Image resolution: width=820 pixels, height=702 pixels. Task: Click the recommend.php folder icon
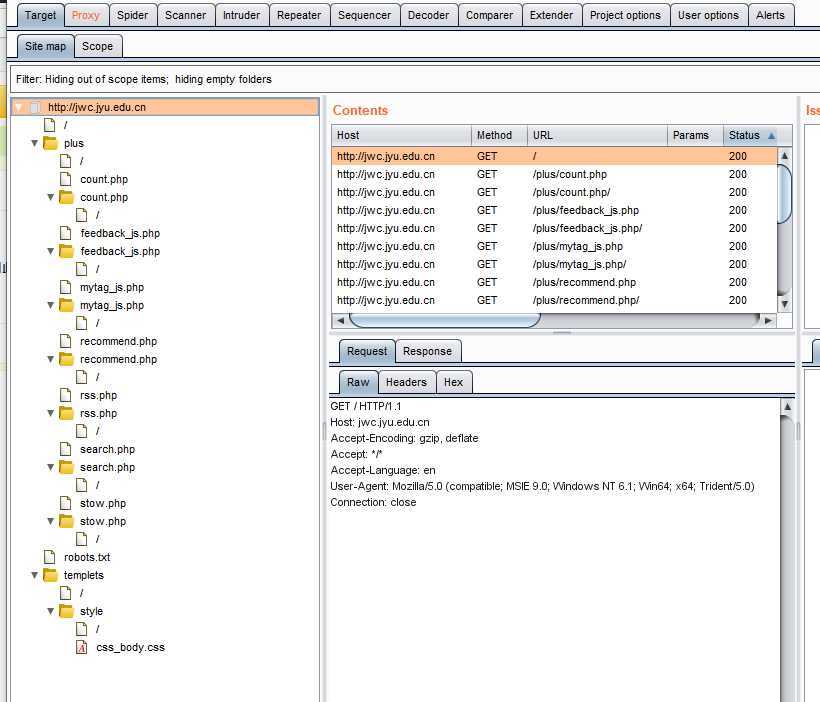coord(66,359)
